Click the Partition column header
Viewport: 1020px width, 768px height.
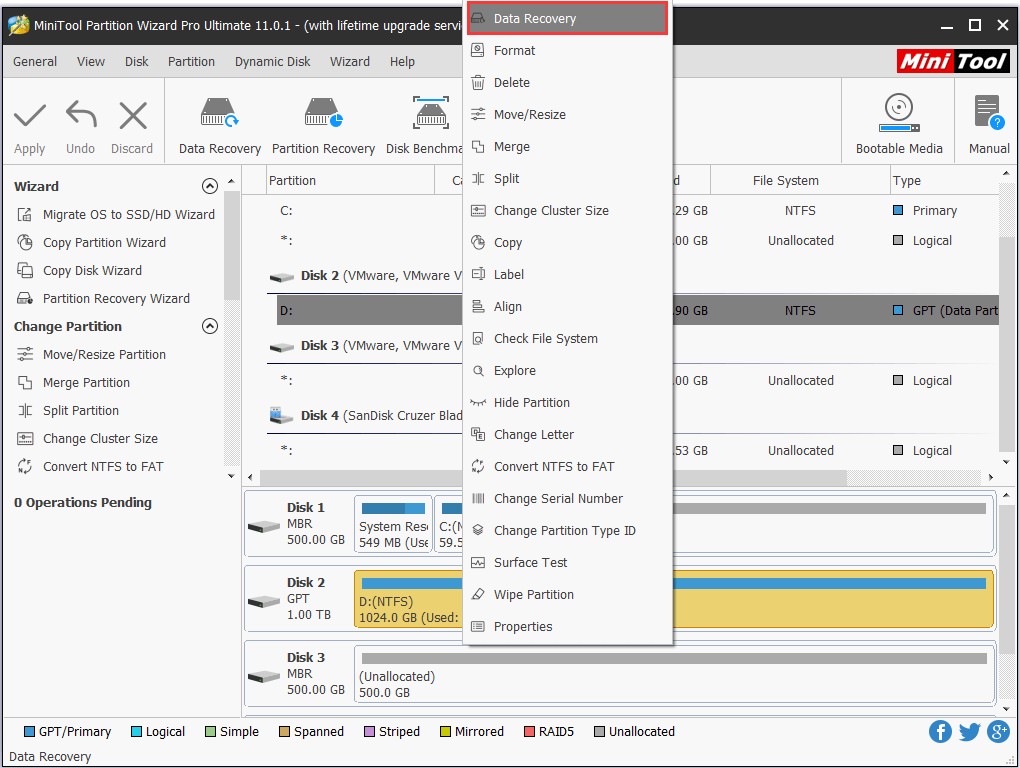pyautogui.click(x=351, y=180)
